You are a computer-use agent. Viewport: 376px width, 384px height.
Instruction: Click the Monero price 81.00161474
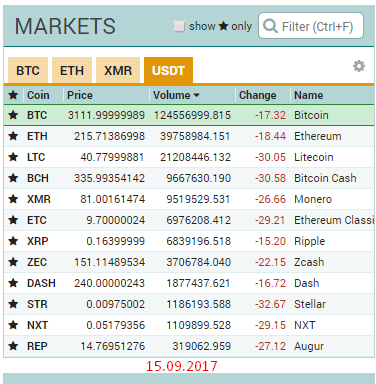coord(113,199)
